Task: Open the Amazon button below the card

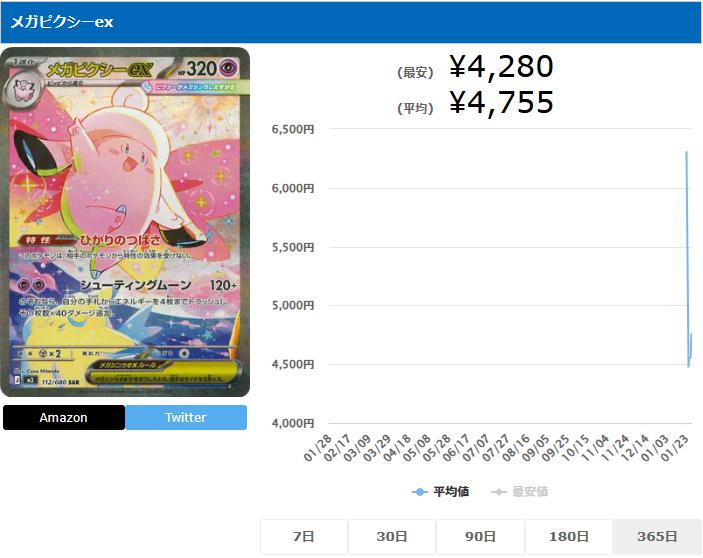Action: [x=64, y=417]
